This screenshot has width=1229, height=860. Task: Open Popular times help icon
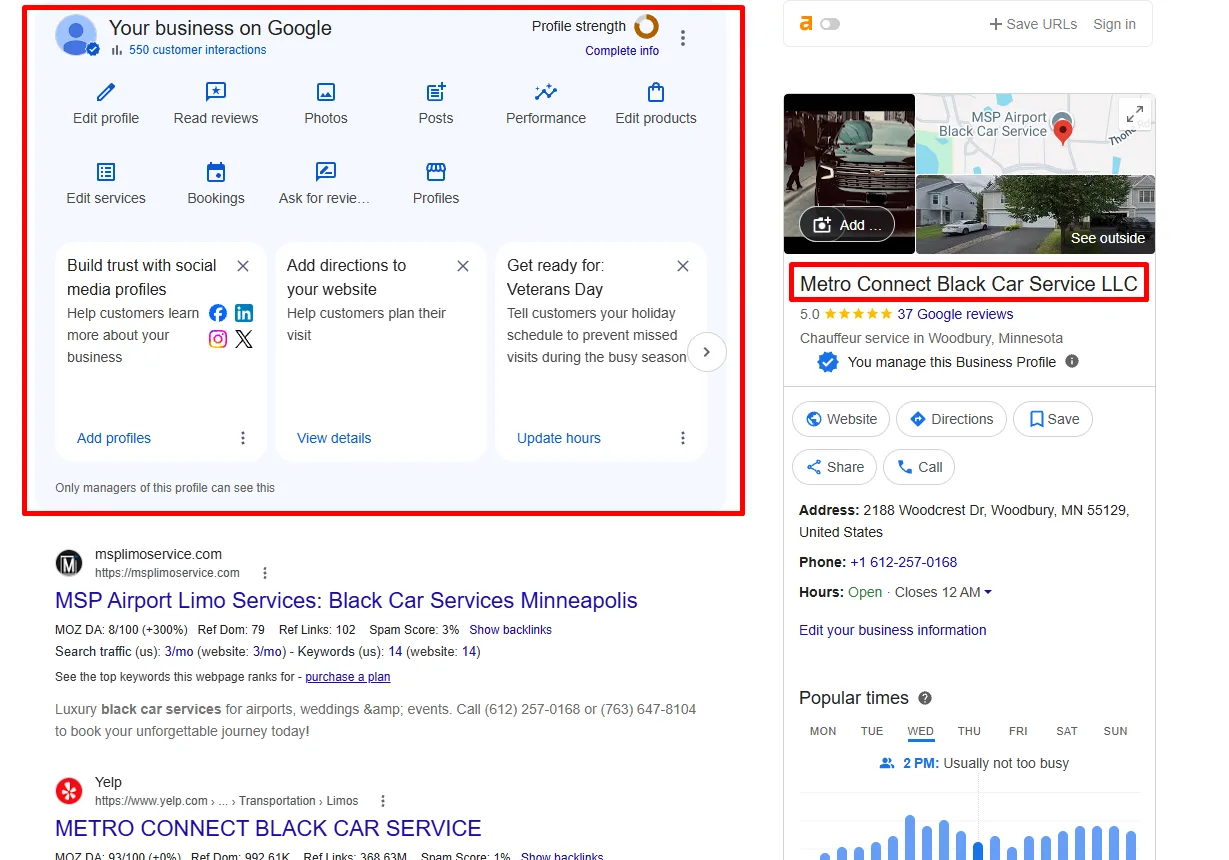click(925, 698)
